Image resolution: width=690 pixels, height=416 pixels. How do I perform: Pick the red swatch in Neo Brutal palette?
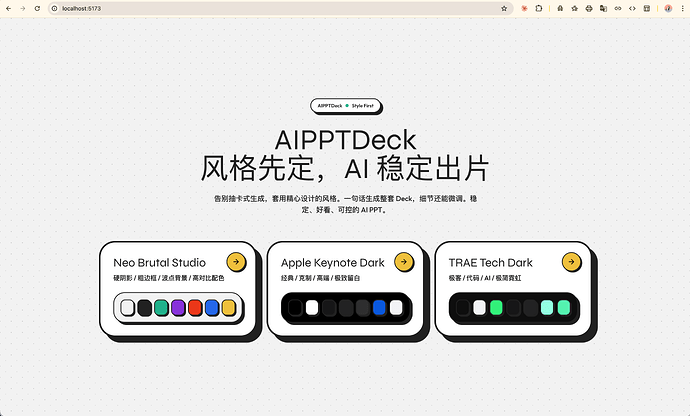coord(194,308)
